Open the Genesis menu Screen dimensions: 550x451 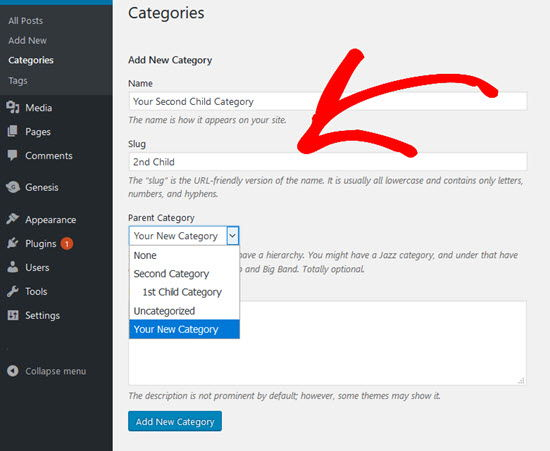[42, 187]
